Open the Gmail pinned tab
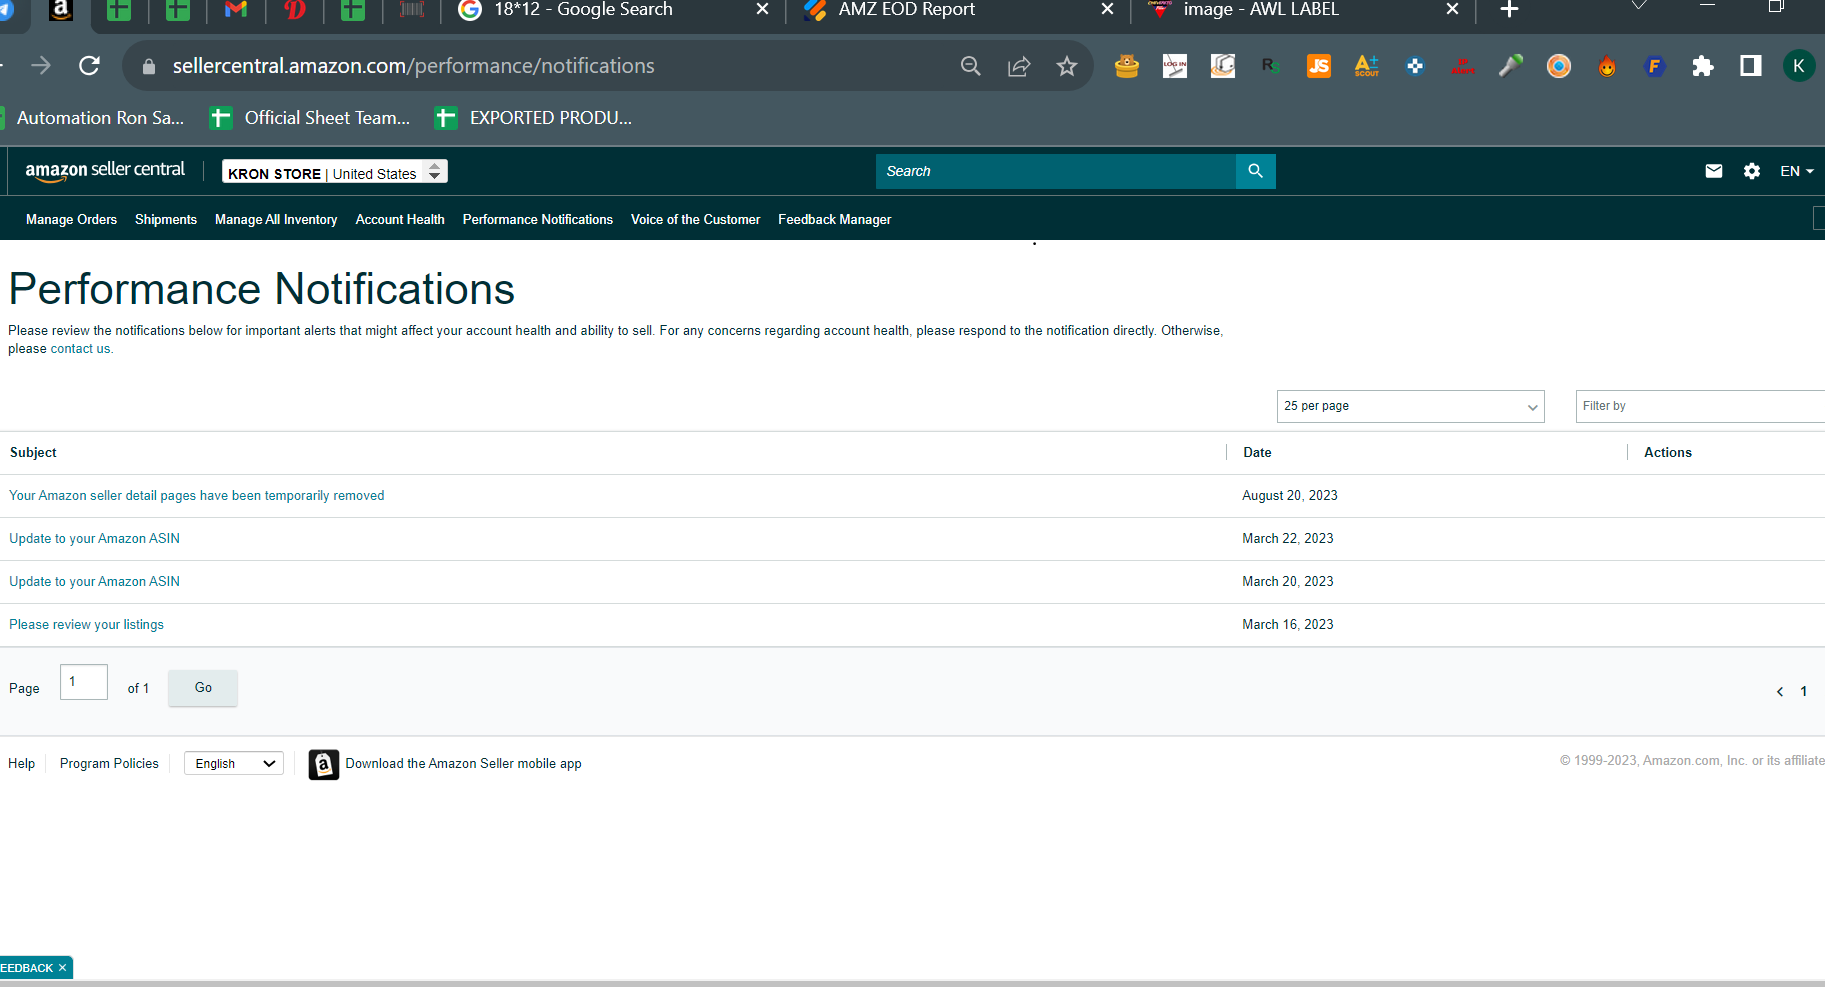1825x987 pixels. tap(236, 10)
